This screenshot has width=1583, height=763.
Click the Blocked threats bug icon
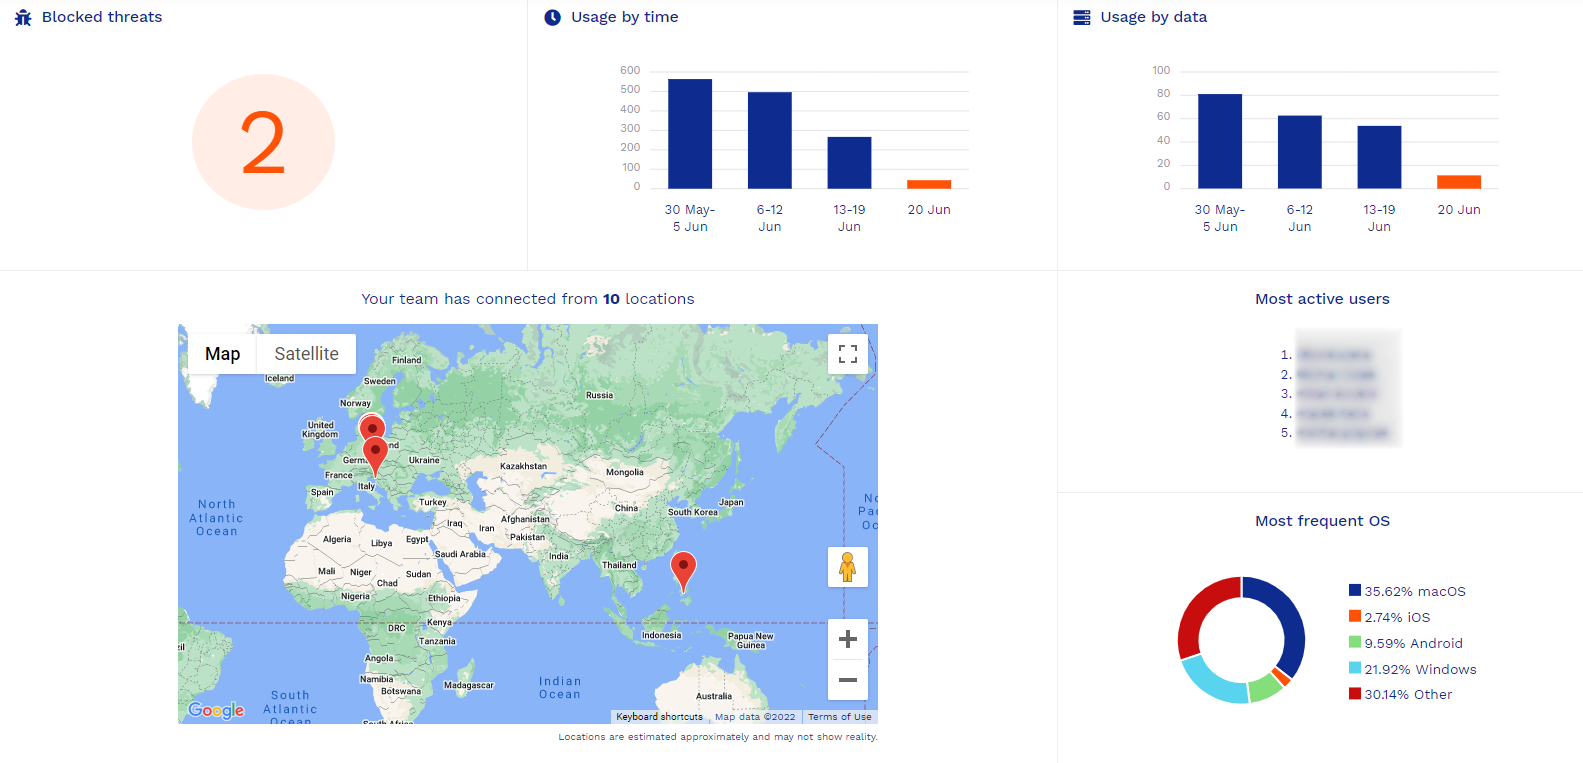pos(23,18)
